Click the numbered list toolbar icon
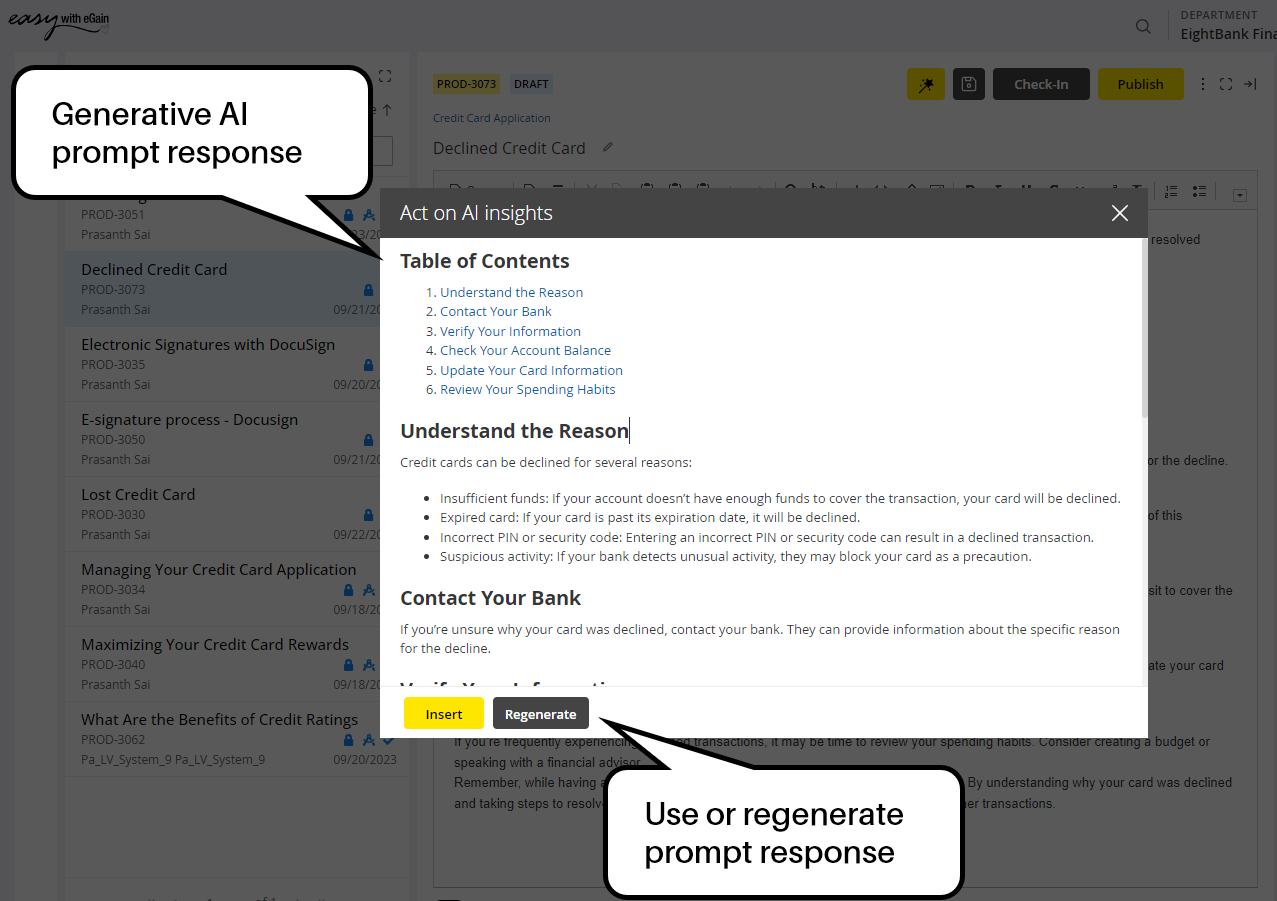The image size is (1277, 901). point(1172,191)
